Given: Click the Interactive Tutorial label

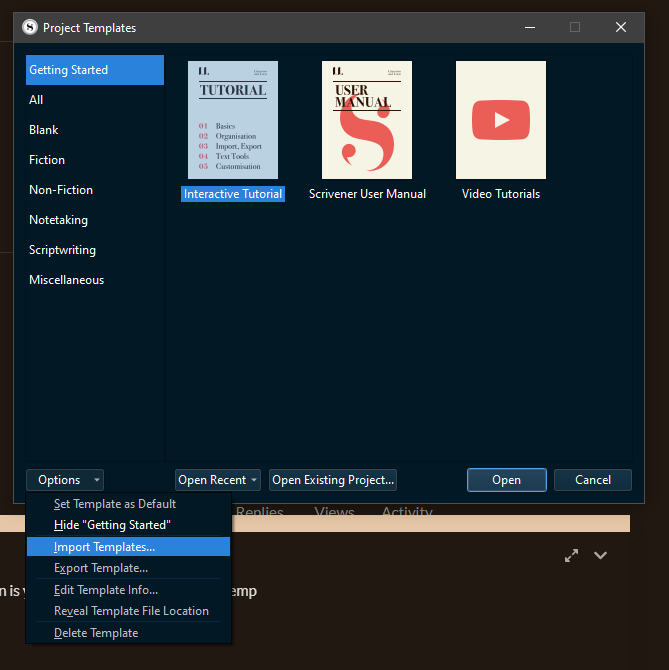Looking at the screenshot, I should click(233, 194).
